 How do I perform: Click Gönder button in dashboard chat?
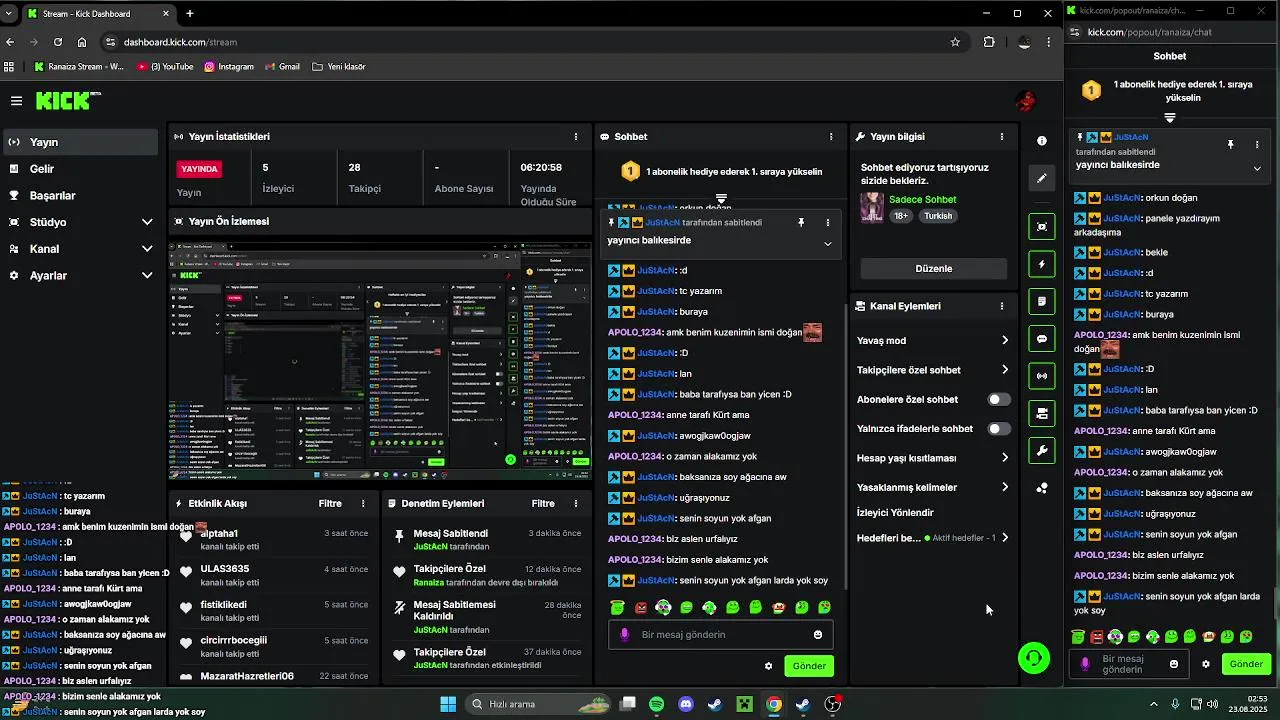[x=809, y=666]
